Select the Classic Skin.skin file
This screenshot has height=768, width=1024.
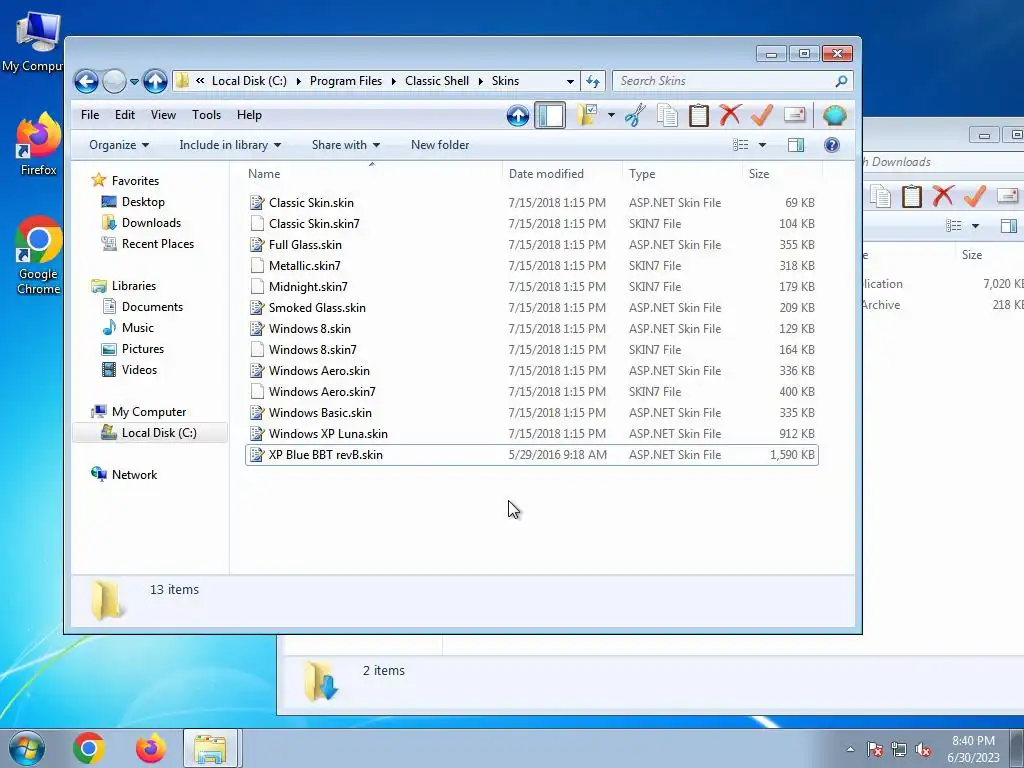[x=532, y=202]
